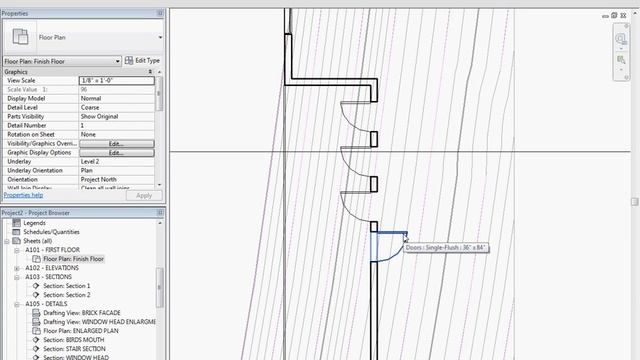Image resolution: width=640 pixels, height=360 pixels.
Task: Click the Section 2 section icon
Action: 36,295
